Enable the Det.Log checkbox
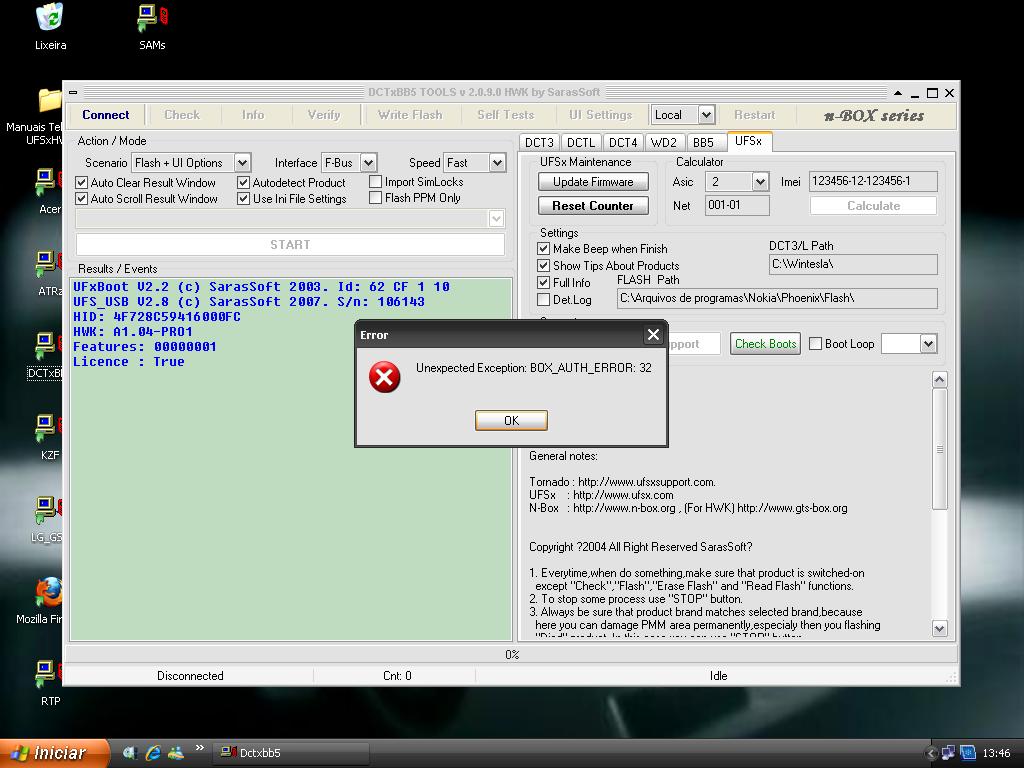 (543, 300)
